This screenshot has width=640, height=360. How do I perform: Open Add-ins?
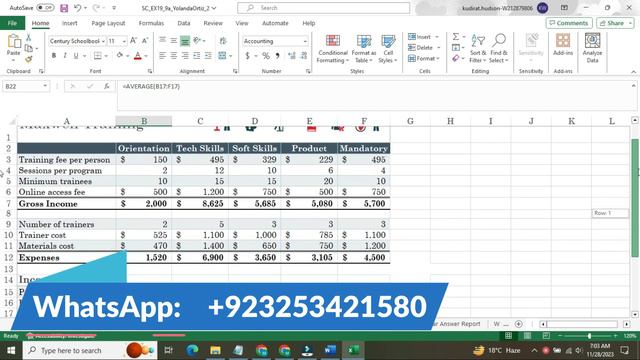(x=563, y=45)
